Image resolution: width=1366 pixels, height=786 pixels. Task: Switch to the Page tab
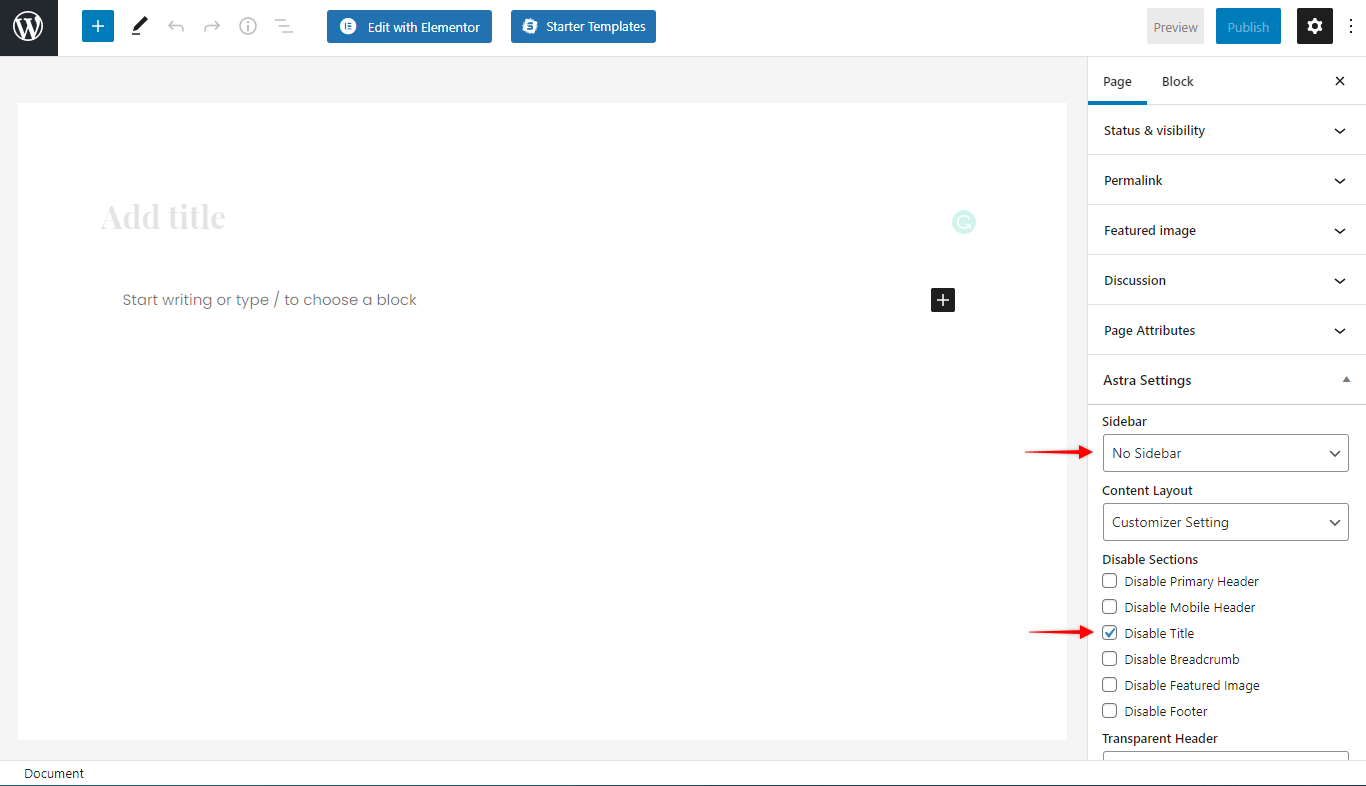(1117, 81)
